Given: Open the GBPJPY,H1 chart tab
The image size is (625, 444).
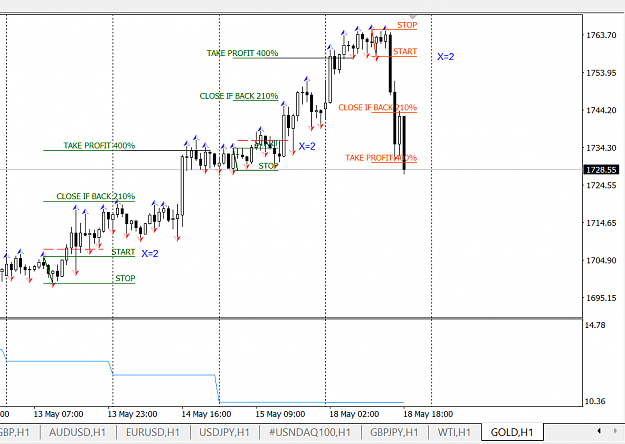Looking at the screenshot, I should tap(394, 432).
